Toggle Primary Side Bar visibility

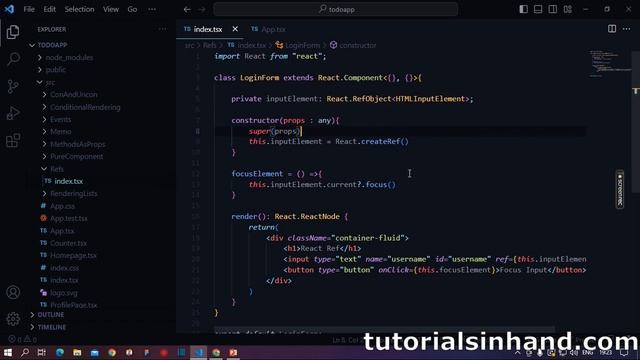pos(523,9)
